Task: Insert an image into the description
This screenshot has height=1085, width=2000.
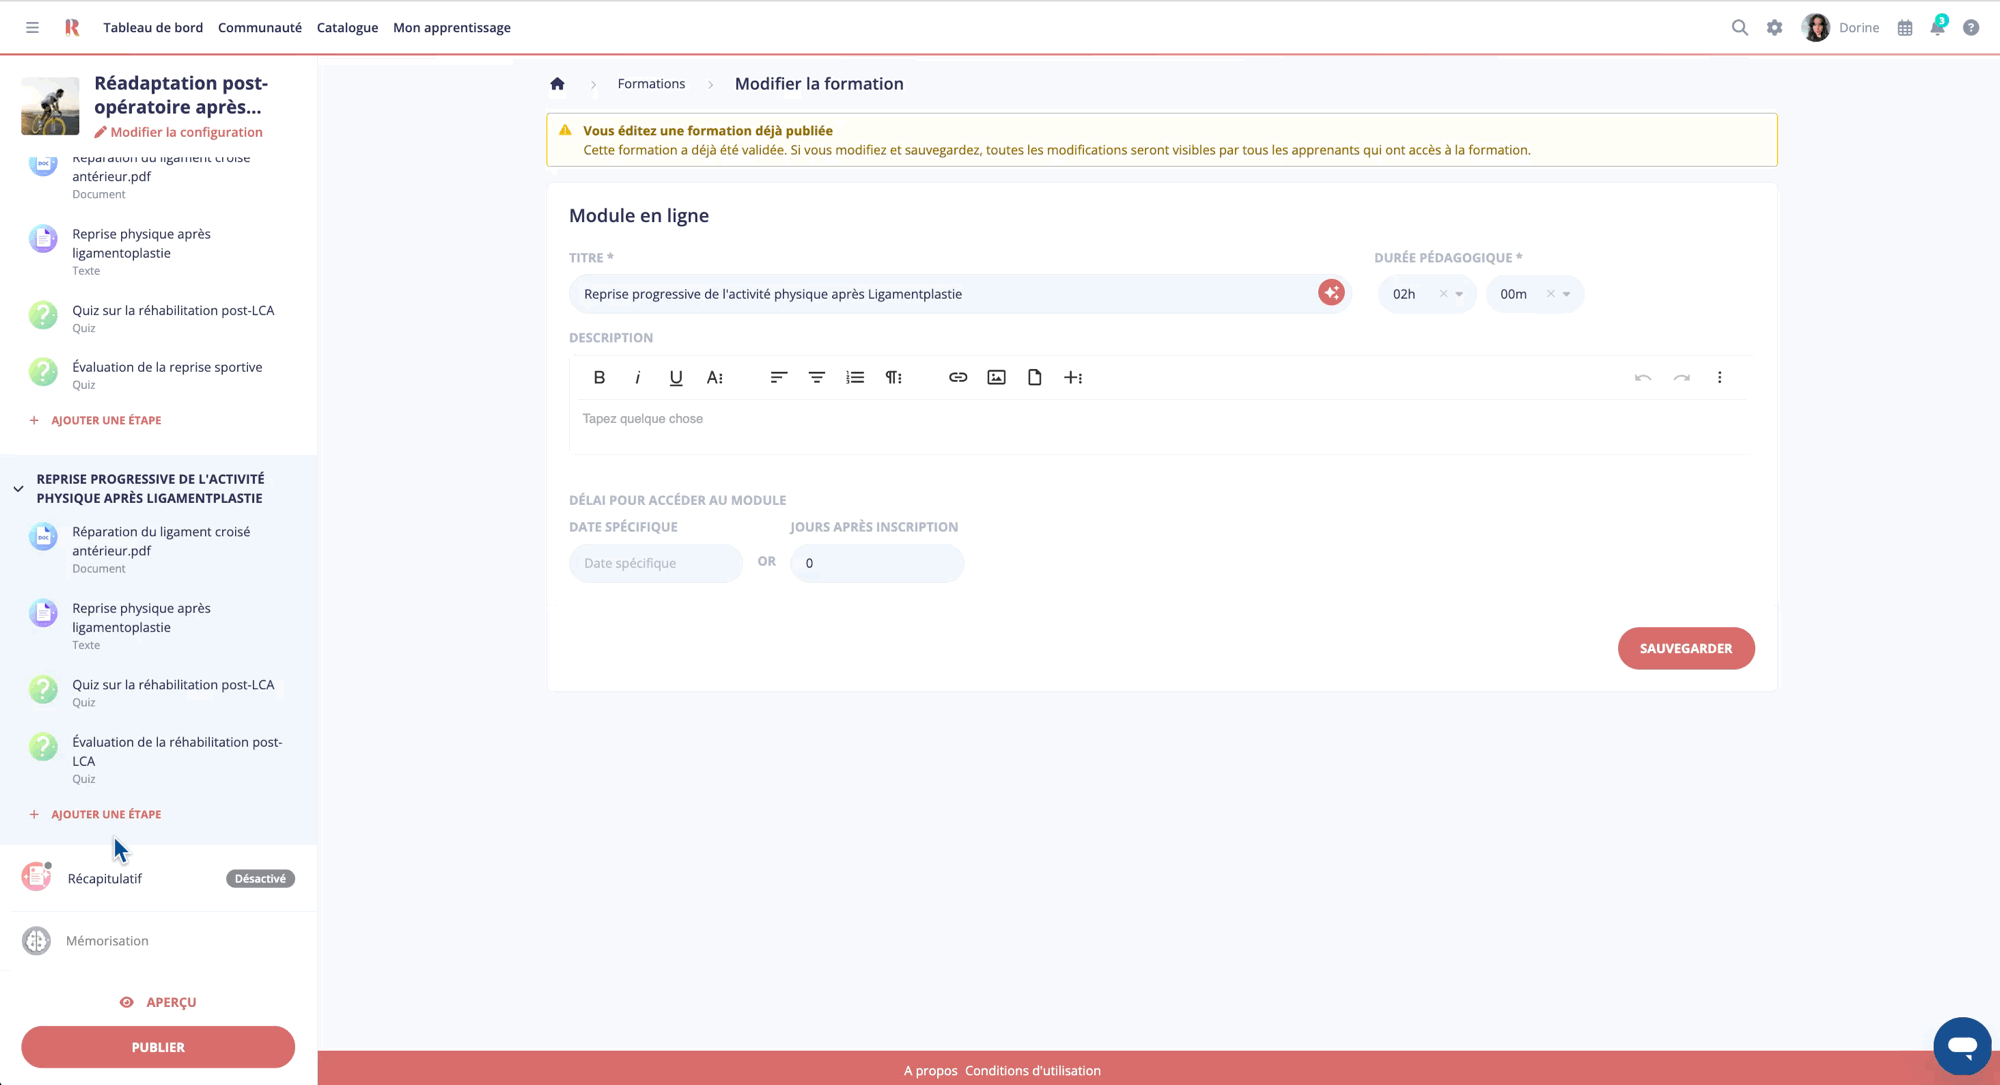Action: pyautogui.click(x=996, y=377)
